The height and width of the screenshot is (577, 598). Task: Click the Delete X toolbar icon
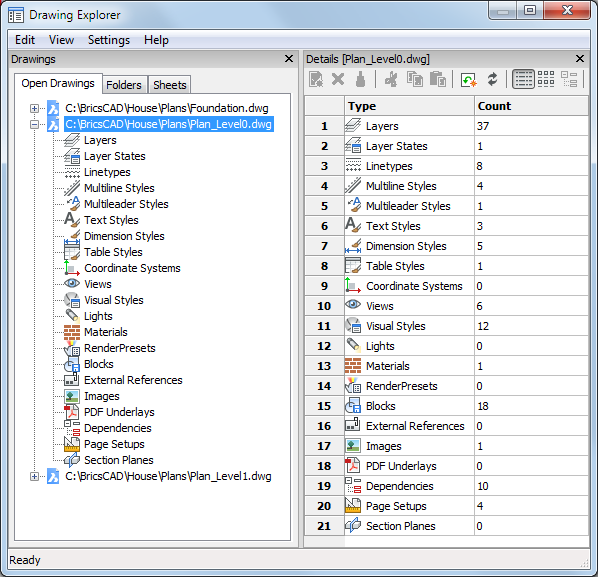(338, 79)
